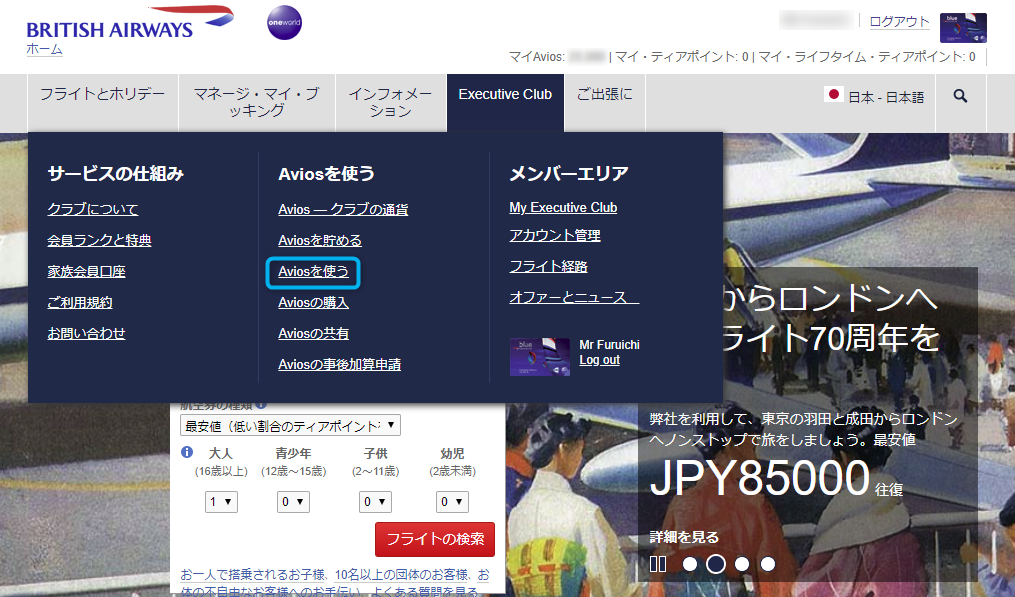
Task: Click the メンバーエリア column heading
Action: click(568, 174)
